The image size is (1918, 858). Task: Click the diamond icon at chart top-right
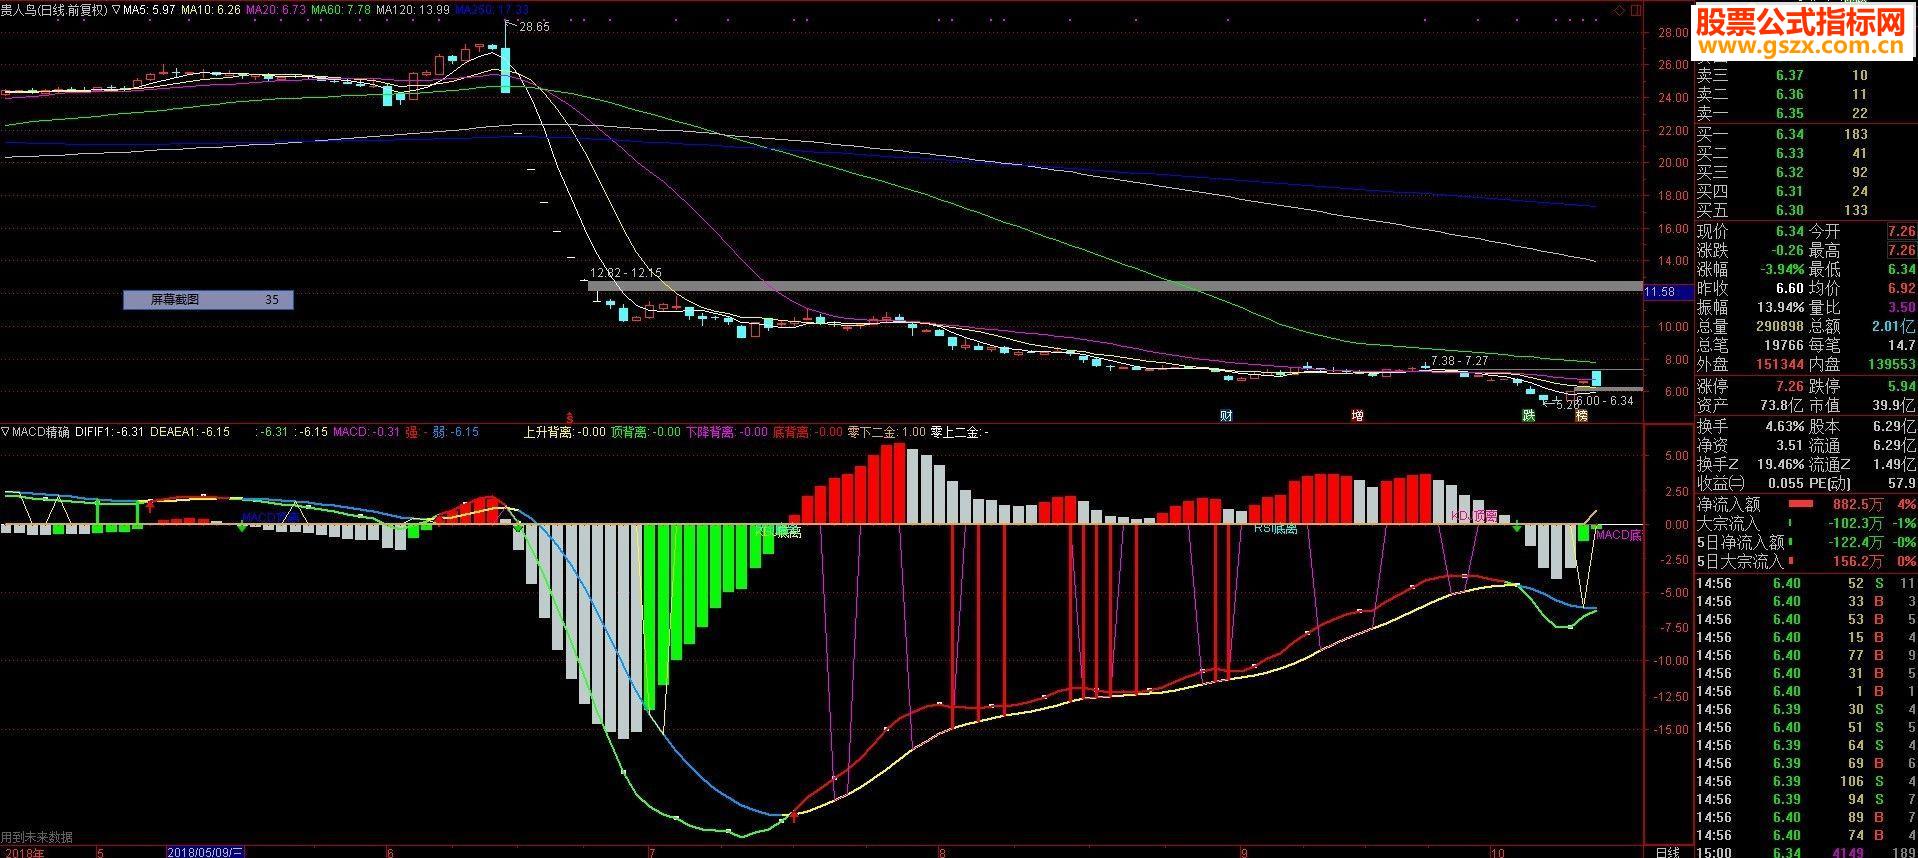pos(1618,10)
